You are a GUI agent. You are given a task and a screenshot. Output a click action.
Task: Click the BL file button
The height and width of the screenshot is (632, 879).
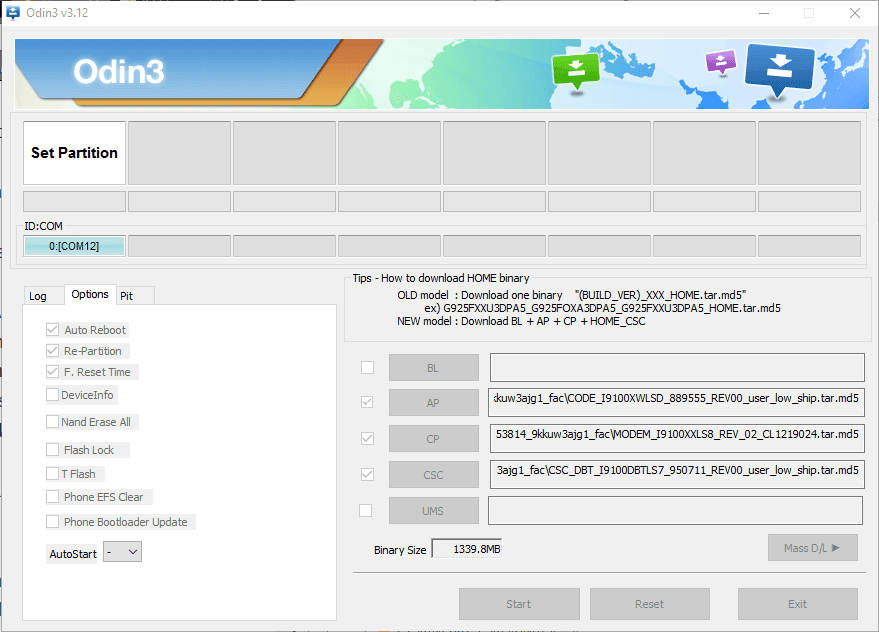(x=434, y=368)
